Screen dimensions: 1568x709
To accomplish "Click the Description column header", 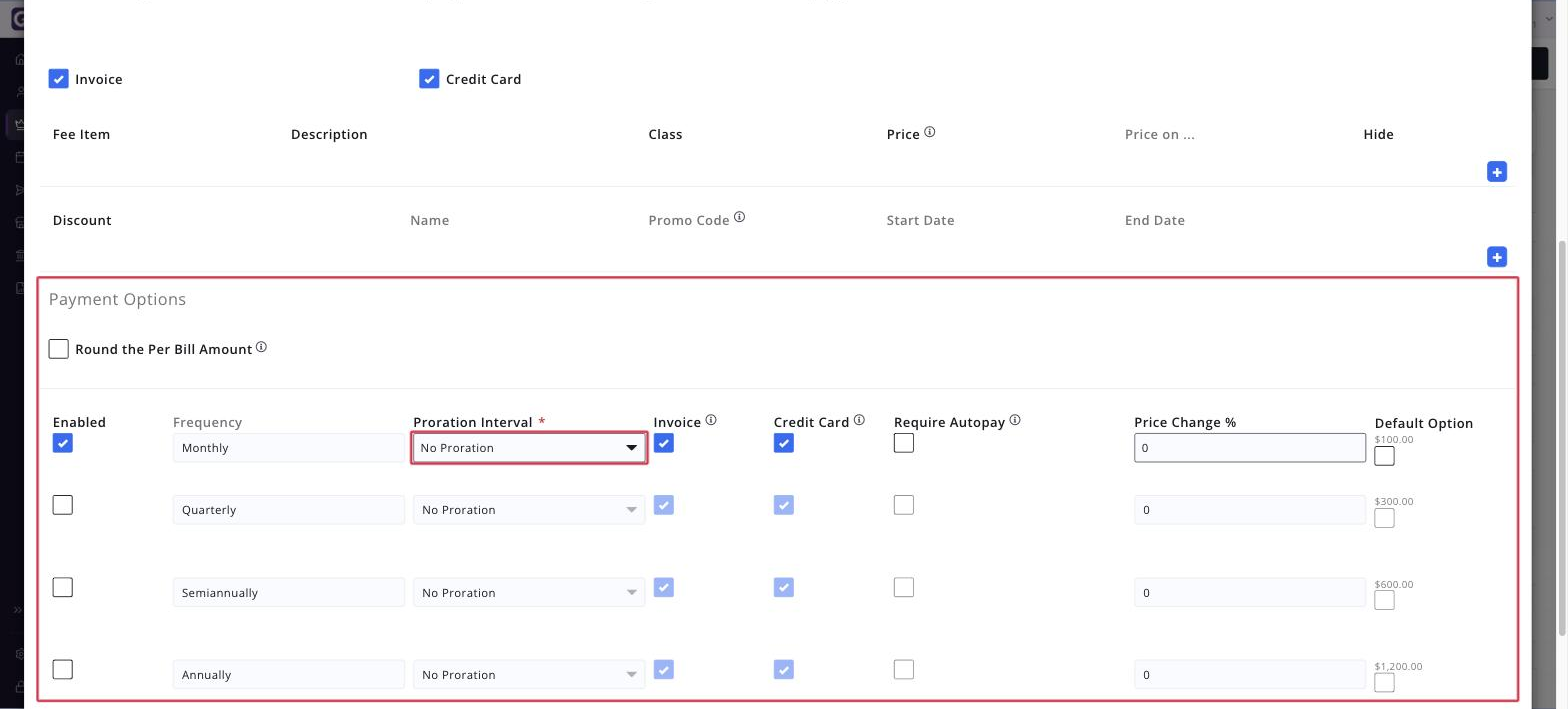I will click(x=329, y=134).
